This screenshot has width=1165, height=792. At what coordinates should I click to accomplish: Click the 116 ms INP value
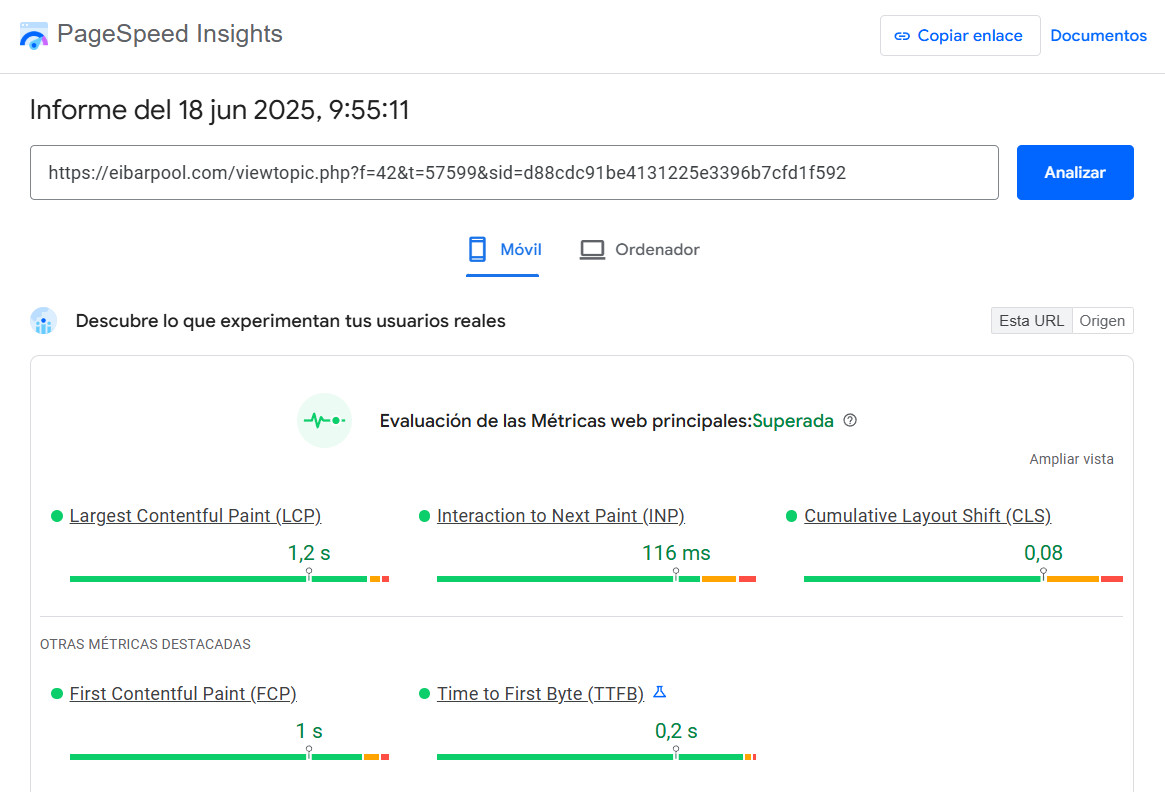[x=676, y=553]
